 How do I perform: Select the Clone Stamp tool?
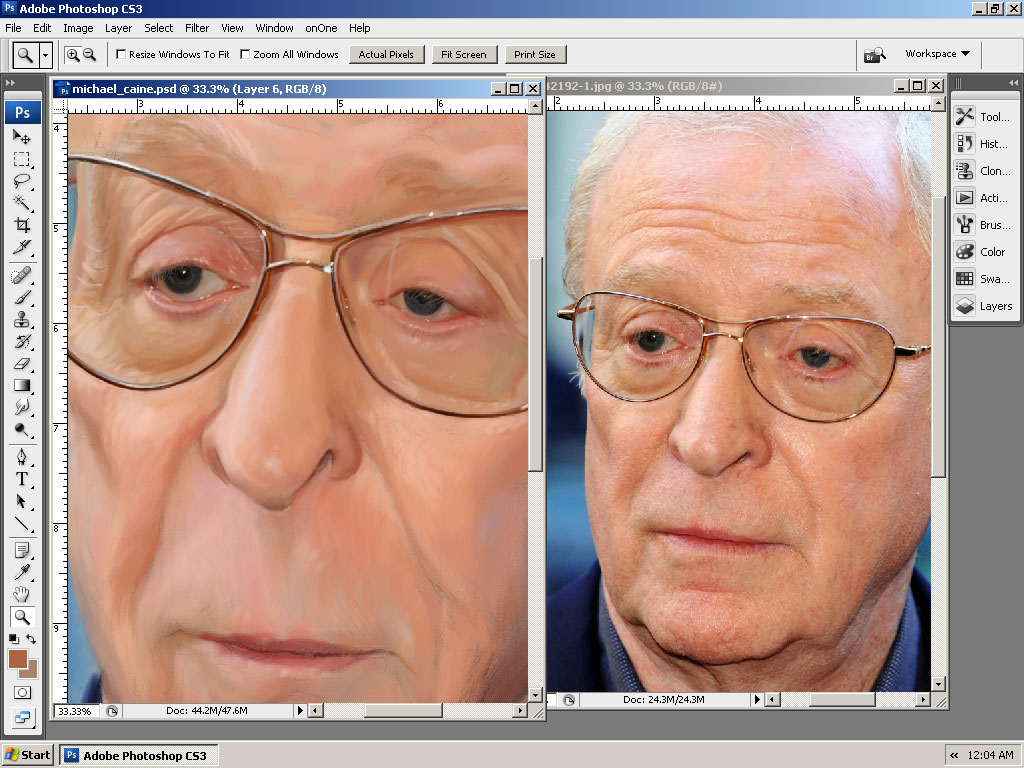(22, 319)
